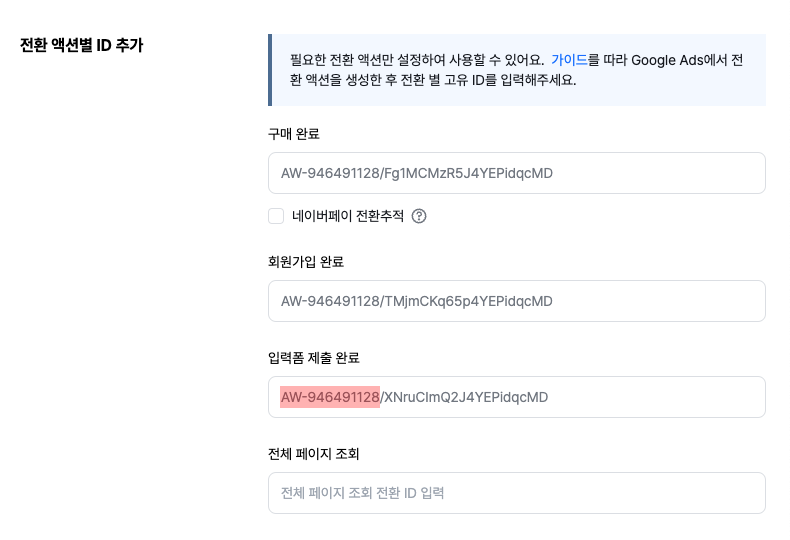Click the highlighted AW-946491128 text
Screen dimensions: 790x540
point(330,397)
